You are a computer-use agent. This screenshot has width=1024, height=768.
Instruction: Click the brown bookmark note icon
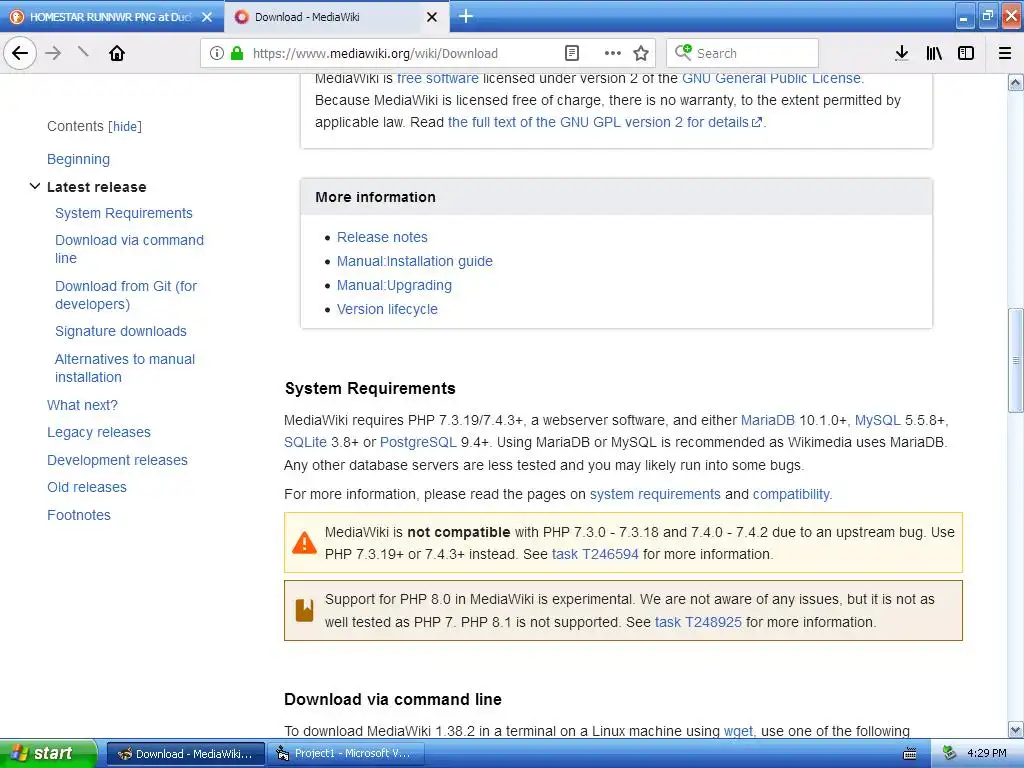pos(304,611)
